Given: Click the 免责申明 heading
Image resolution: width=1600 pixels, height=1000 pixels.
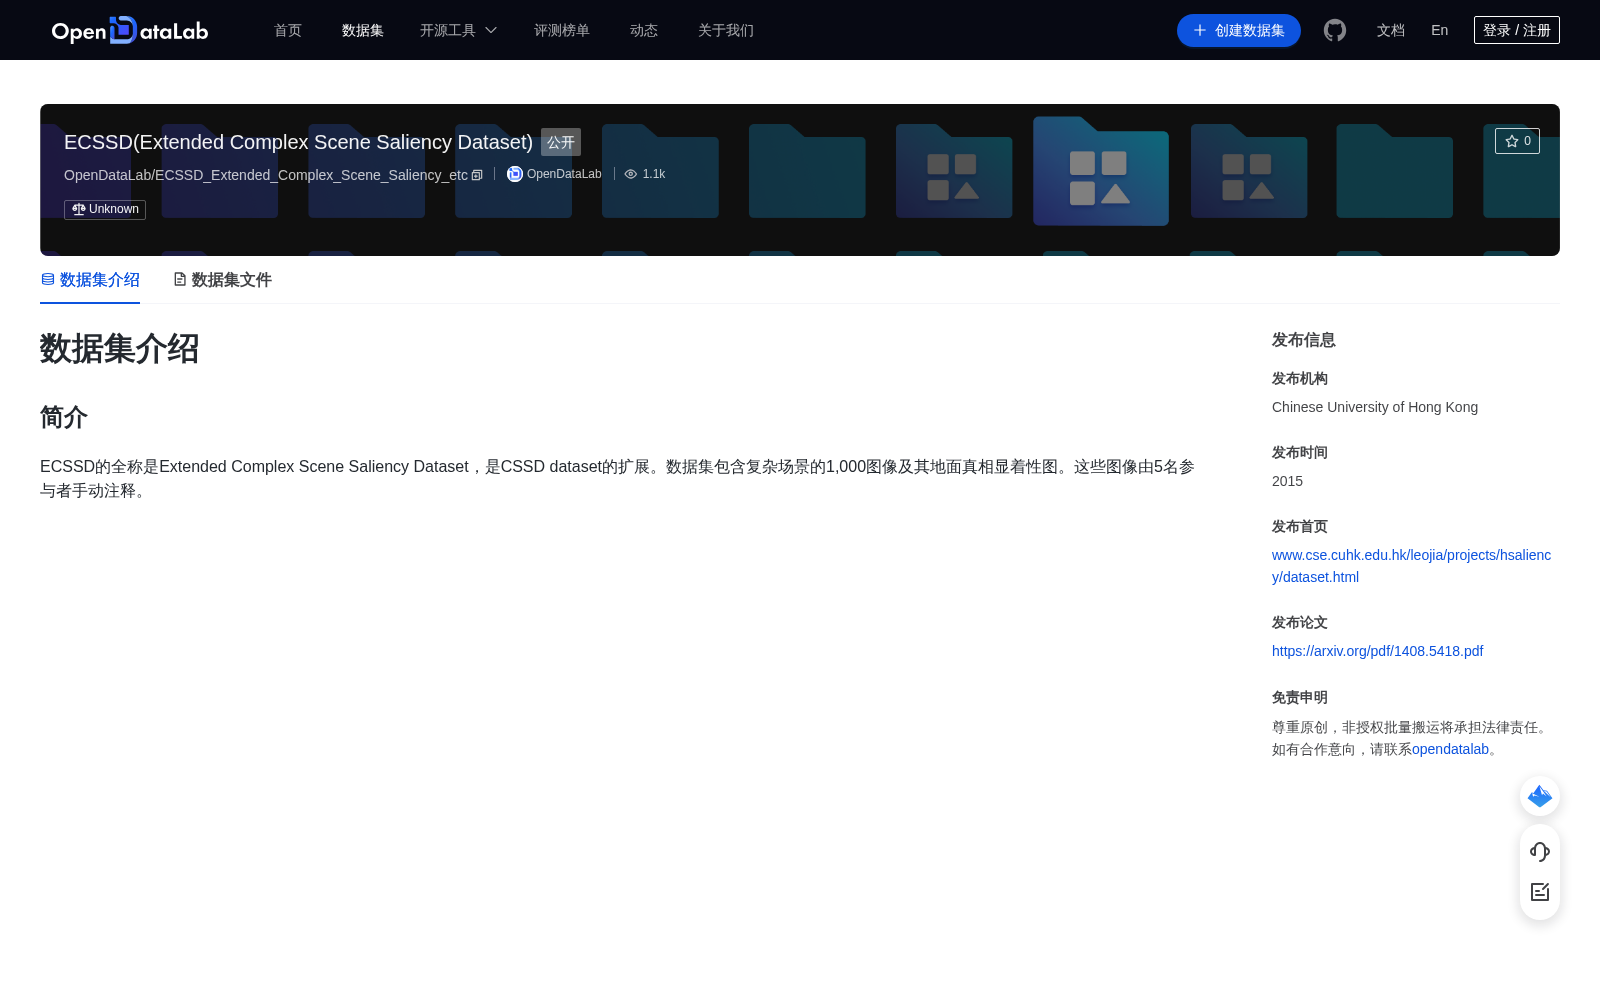Looking at the screenshot, I should click(1300, 697).
